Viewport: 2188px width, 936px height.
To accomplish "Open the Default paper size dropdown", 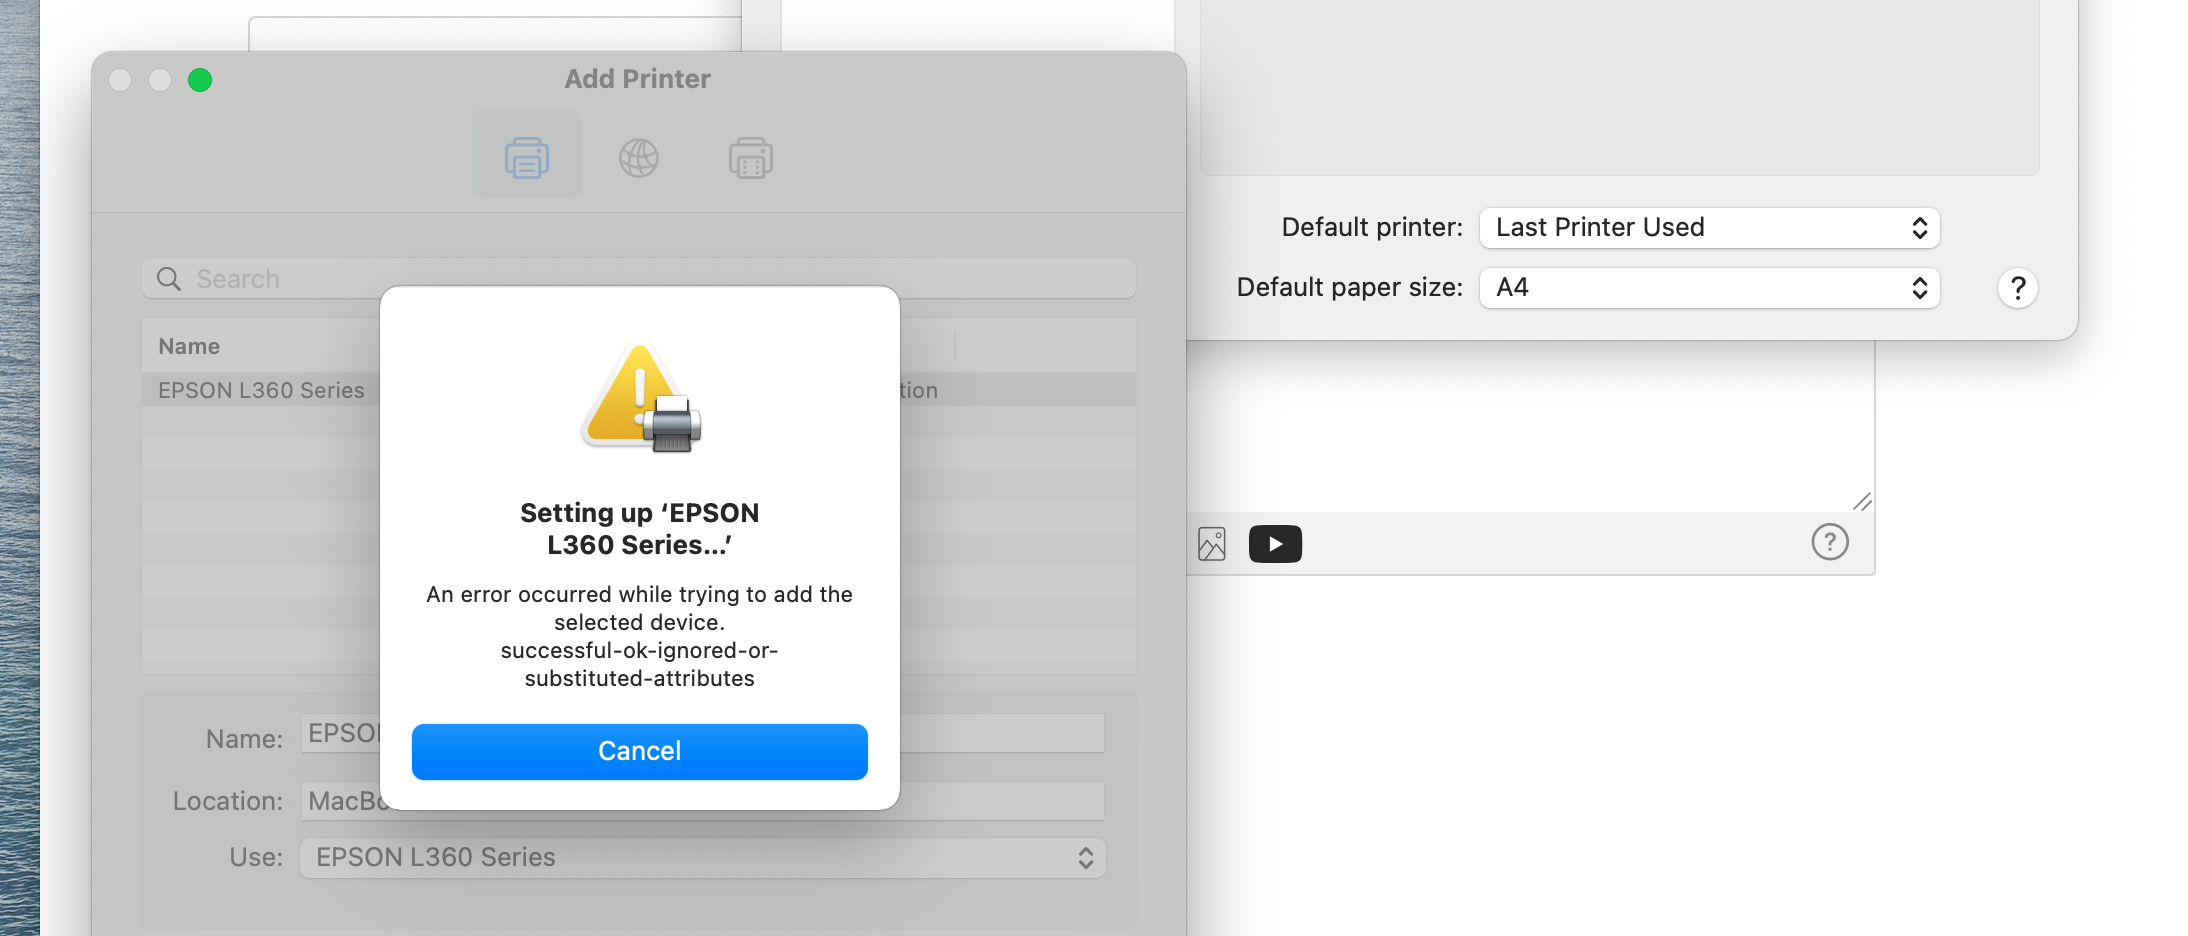I will pyautogui.click(x=1710, y=288).
